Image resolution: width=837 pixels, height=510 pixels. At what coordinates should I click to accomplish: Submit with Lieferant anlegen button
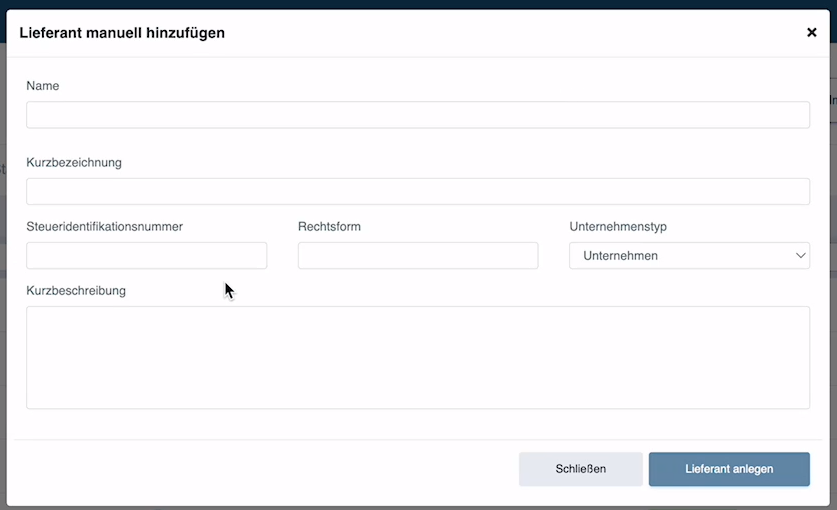pyautogui.click(x=729, y=469)
